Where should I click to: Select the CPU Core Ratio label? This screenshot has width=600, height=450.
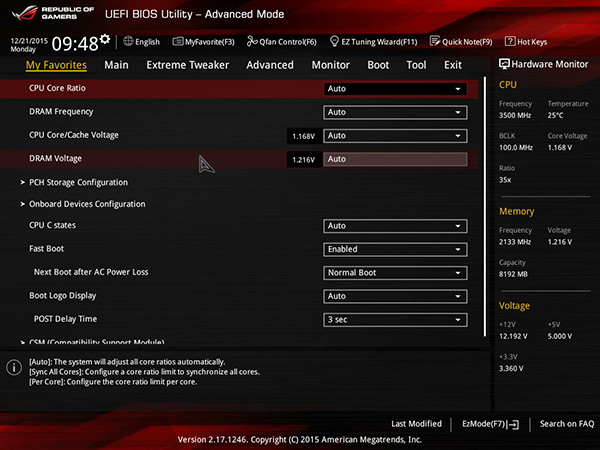tap(57, 88)
